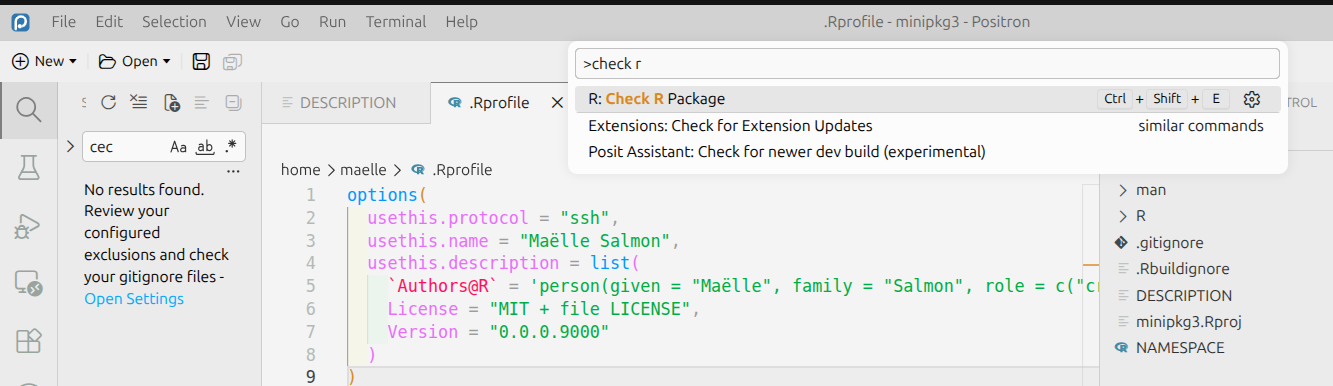The image size is (1333, 386).
Task: Click the Save file icon
Action: 201,62
